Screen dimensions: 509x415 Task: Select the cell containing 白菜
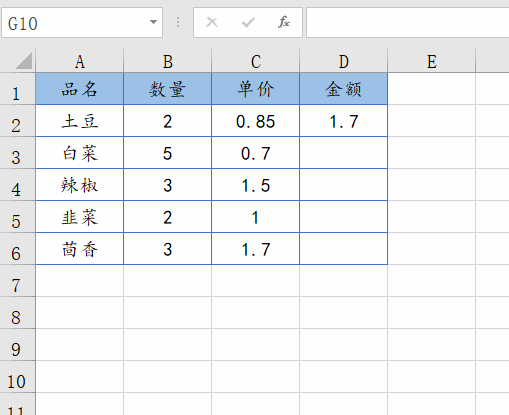[x=80, y=153]
